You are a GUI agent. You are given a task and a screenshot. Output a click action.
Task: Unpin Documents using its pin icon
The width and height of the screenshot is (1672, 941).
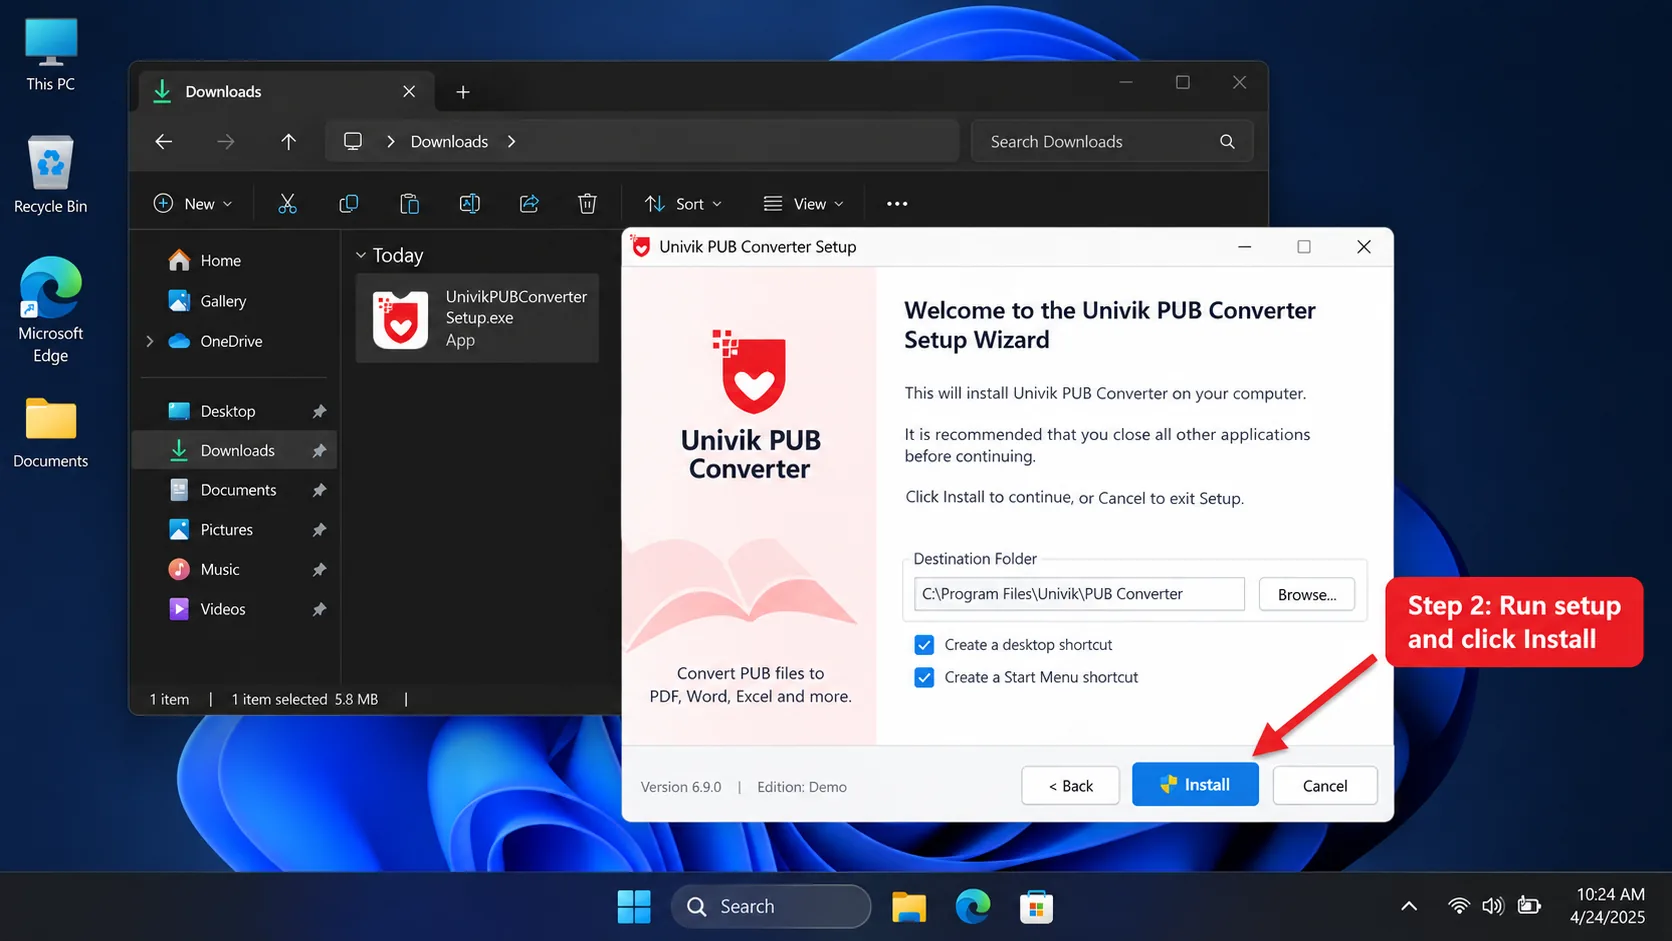pyautogui.click(x=319, y=490)
